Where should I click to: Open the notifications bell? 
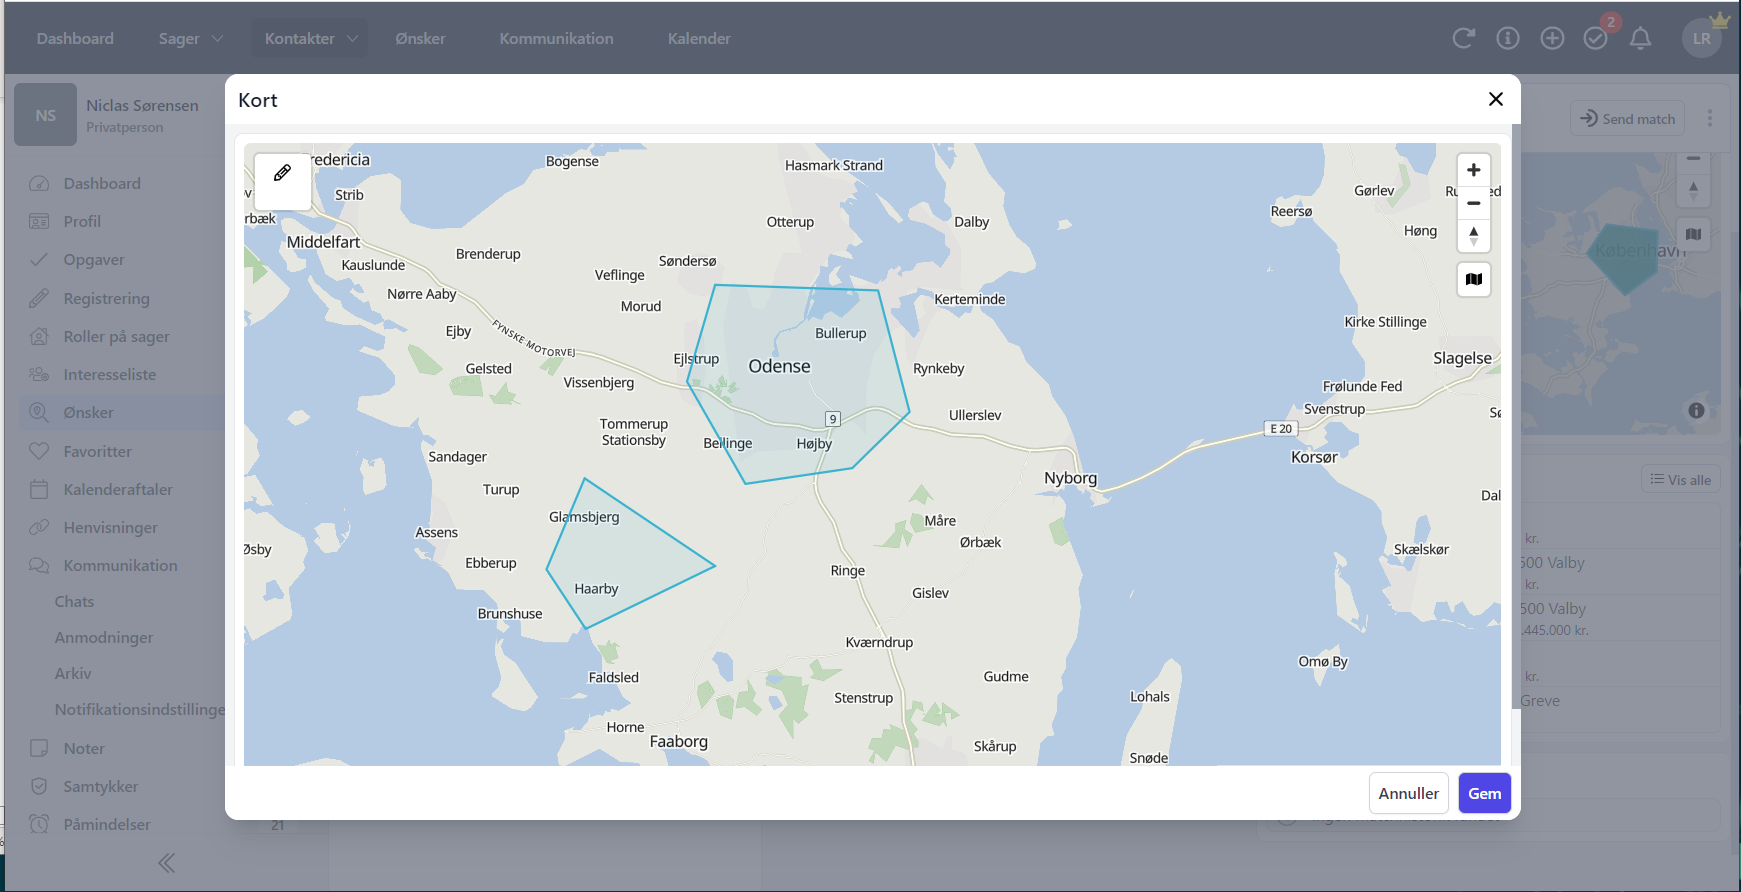1640,39
